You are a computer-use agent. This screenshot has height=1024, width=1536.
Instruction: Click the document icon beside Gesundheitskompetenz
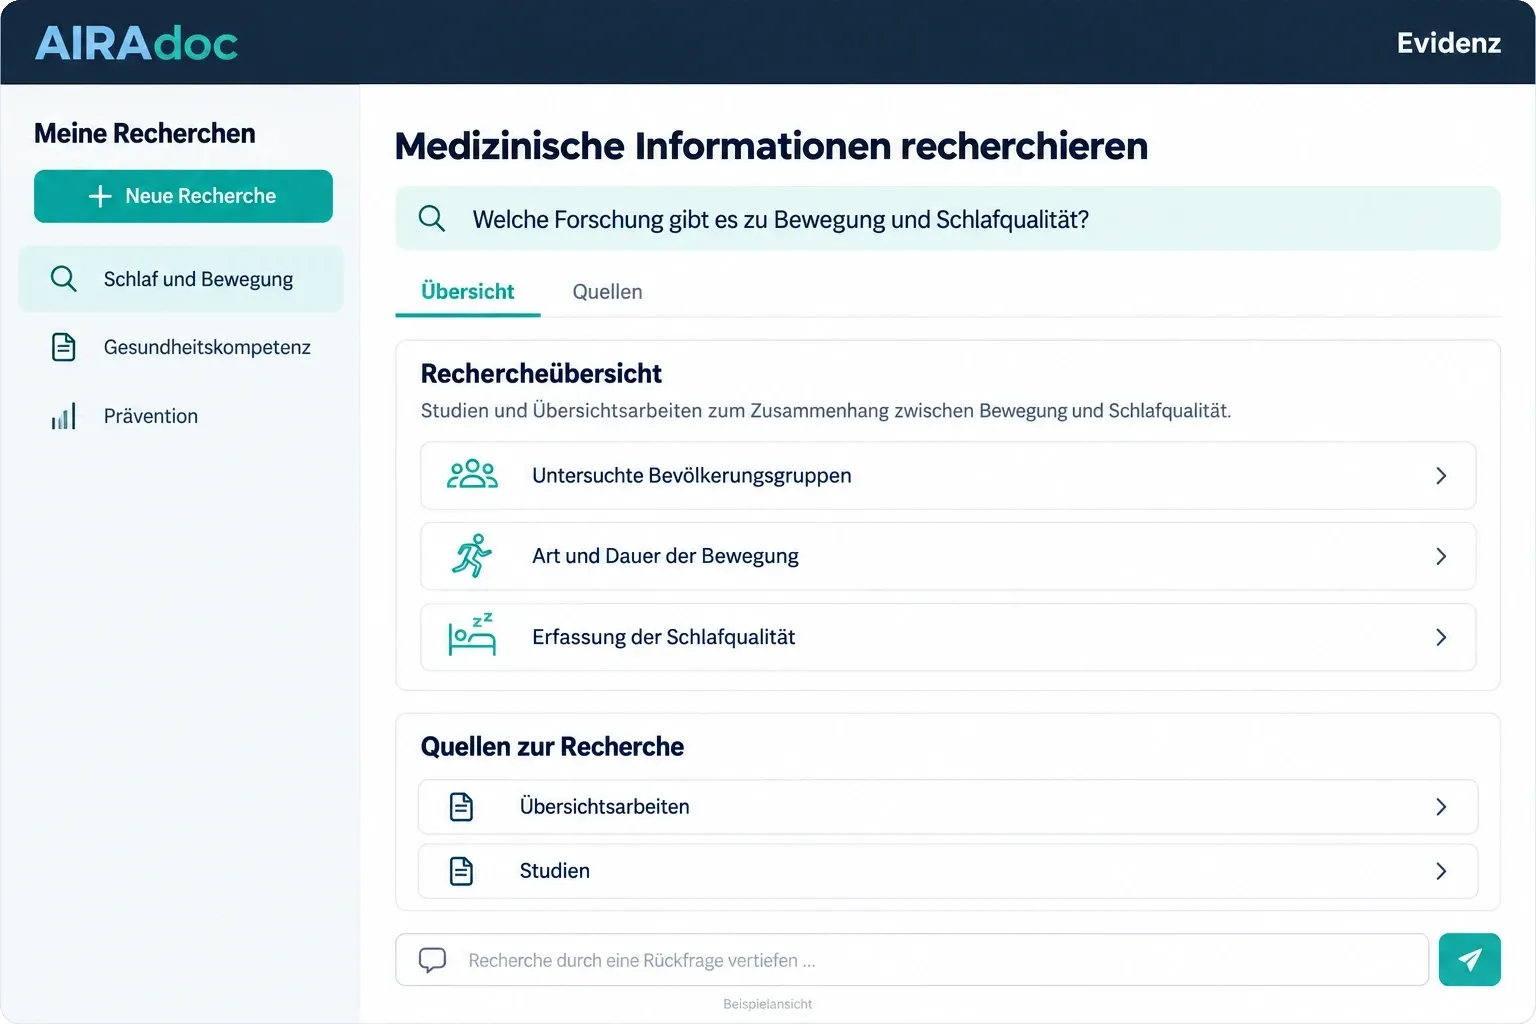63,347
